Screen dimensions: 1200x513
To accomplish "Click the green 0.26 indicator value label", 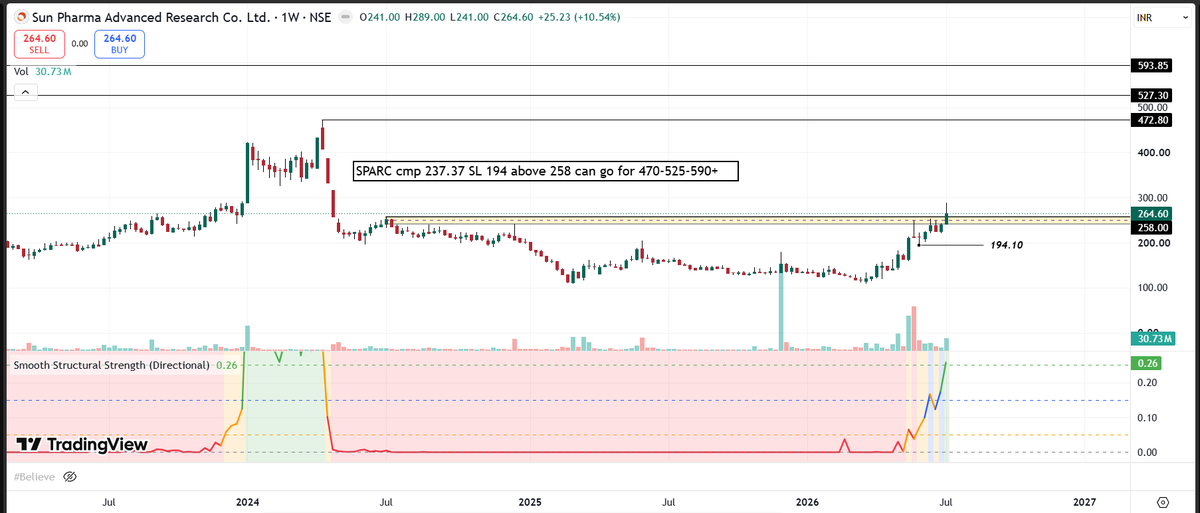I will coord(1147,364).
